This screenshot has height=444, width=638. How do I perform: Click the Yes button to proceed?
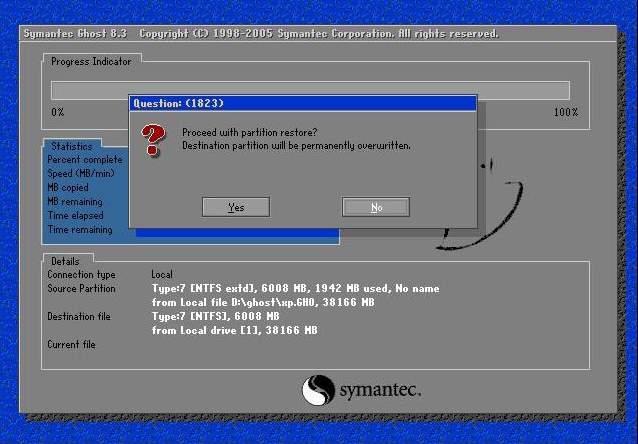point(236,207)
